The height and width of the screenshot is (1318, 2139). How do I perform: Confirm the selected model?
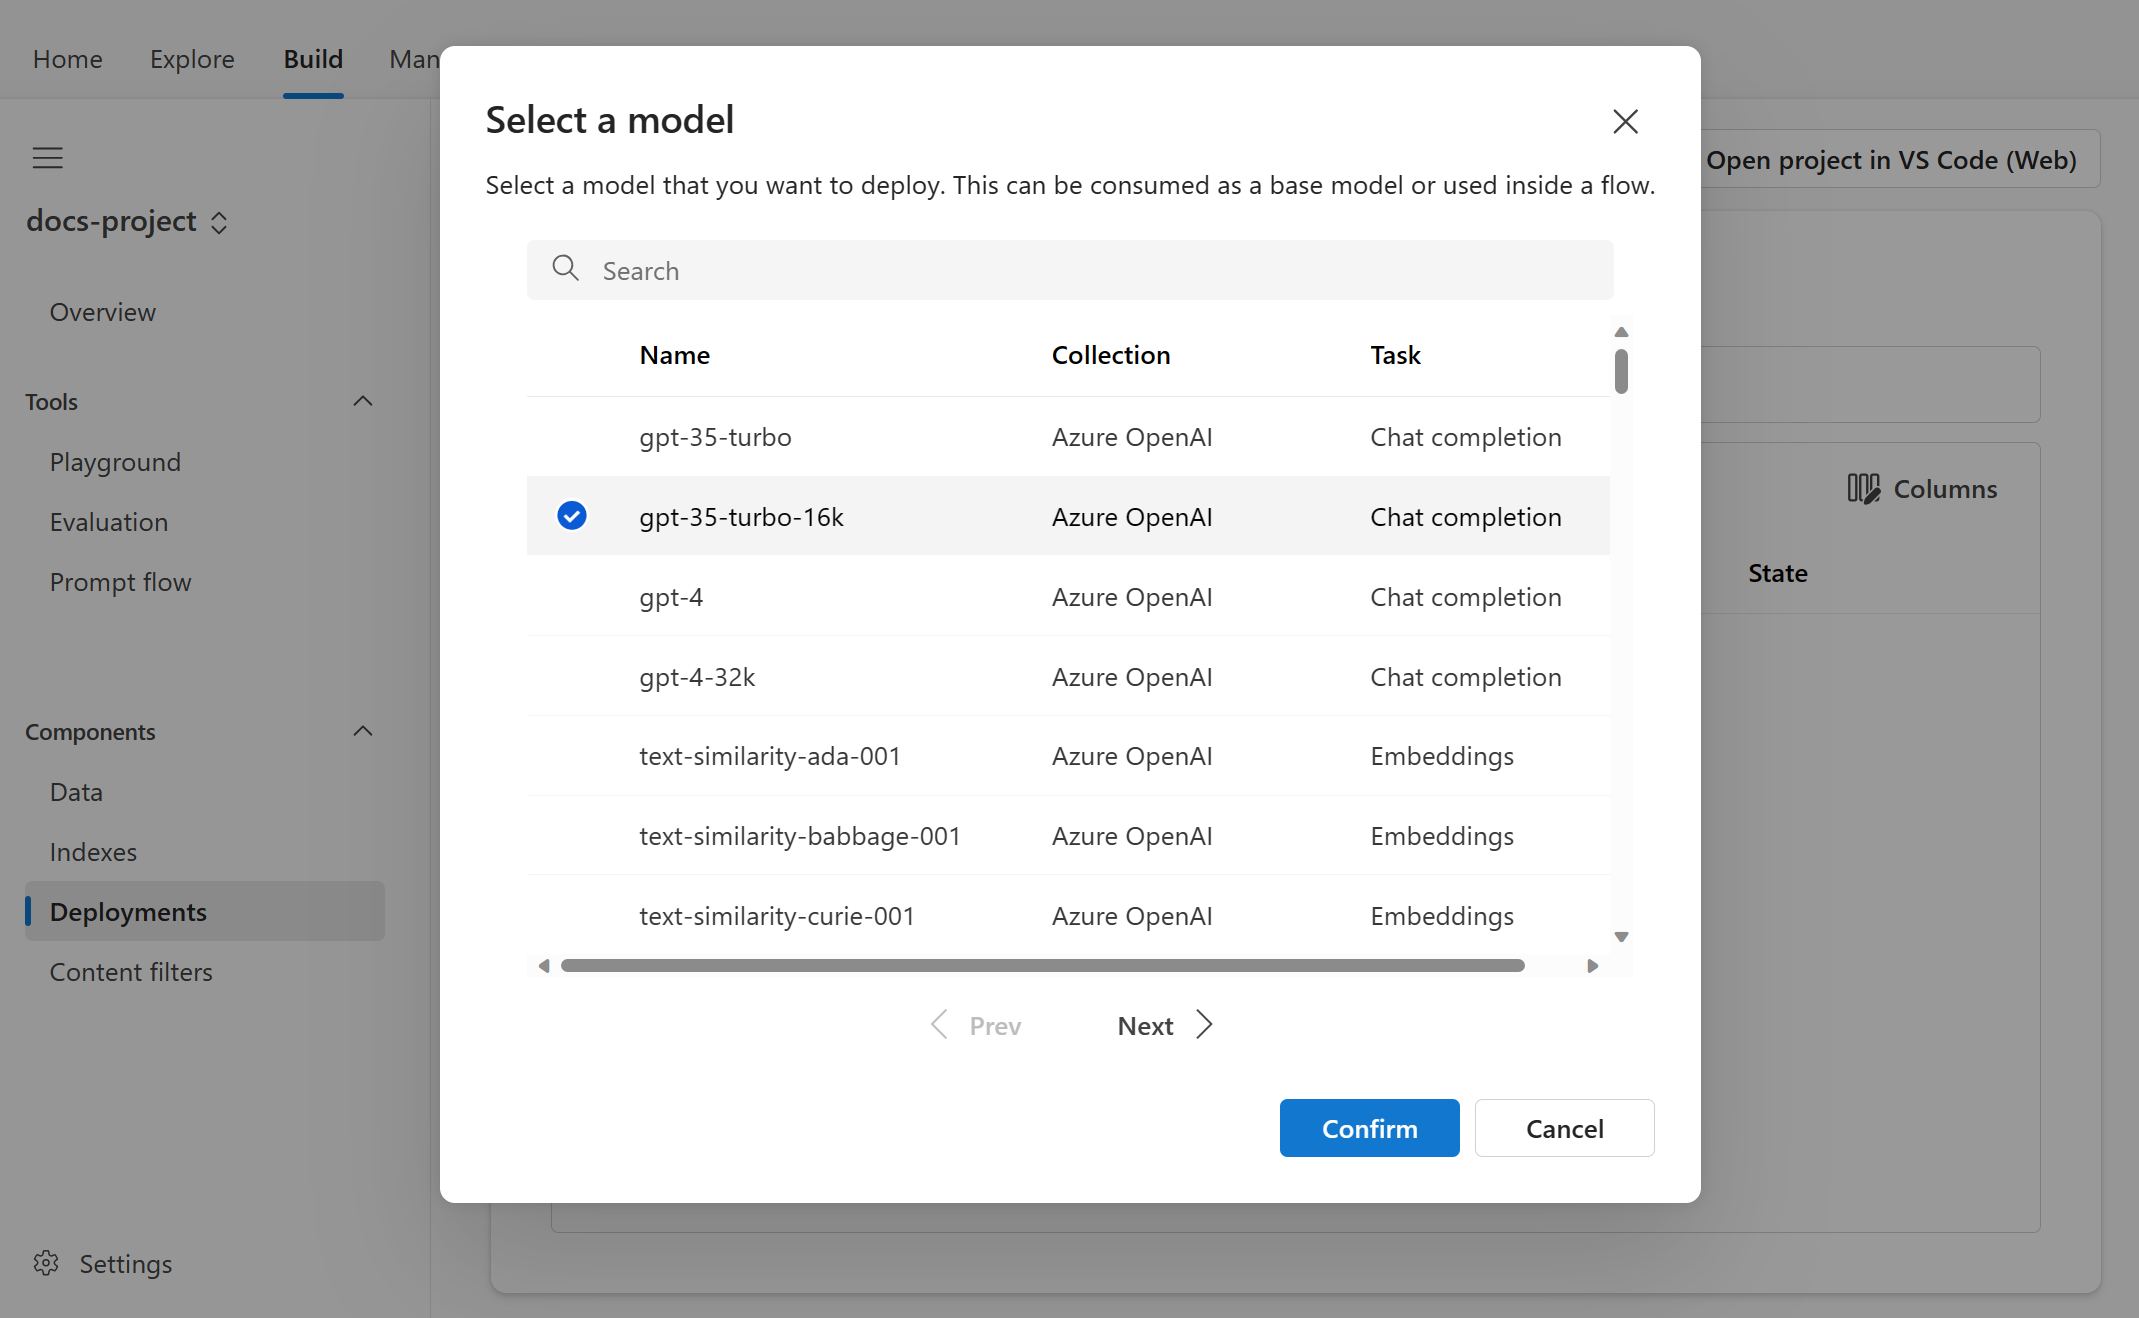(x=1369, y=1128)
